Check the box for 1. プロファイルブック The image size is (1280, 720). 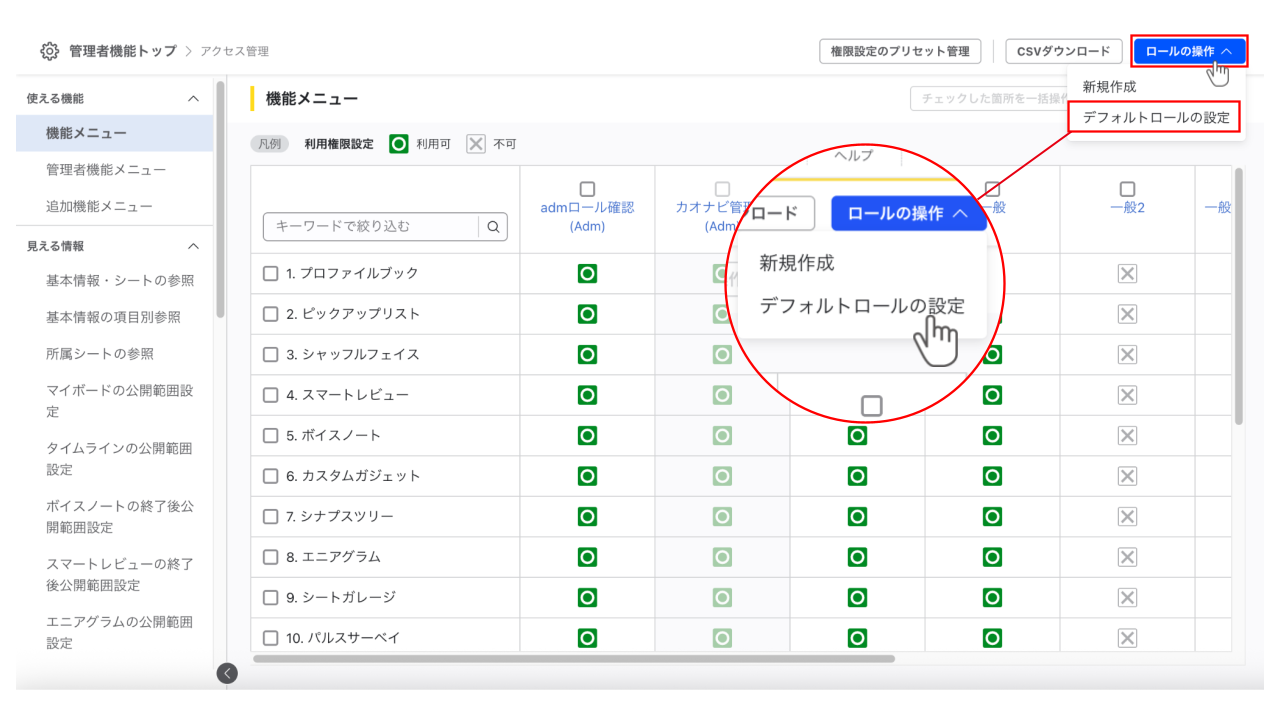pos(270,273)
